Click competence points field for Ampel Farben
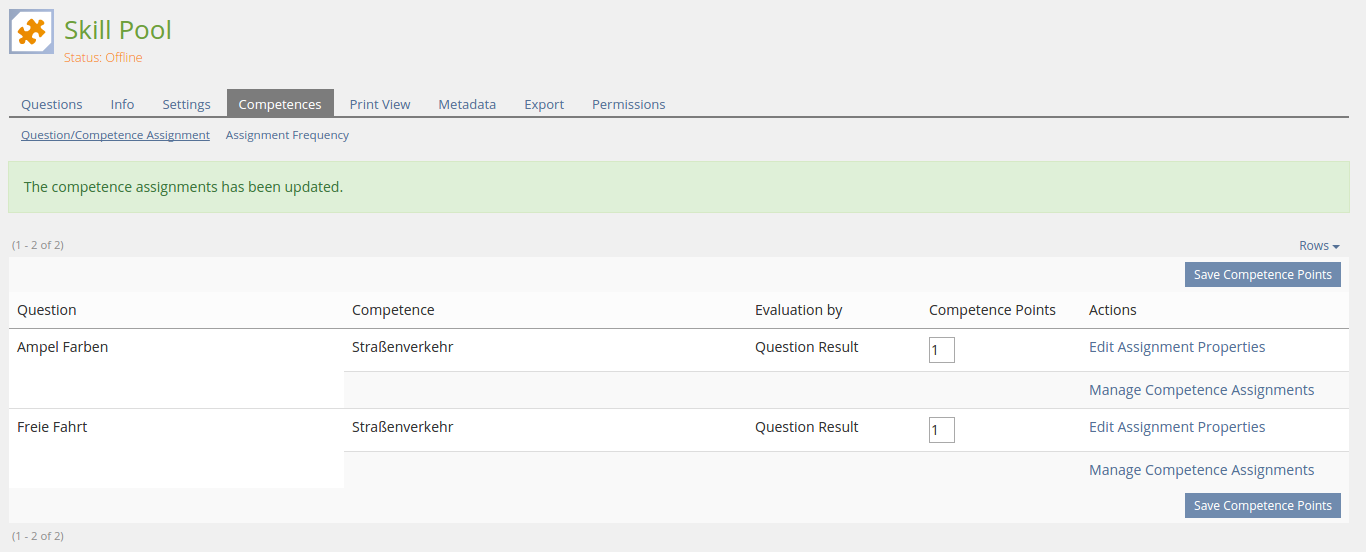Screen dimensions: 1366x552 [941, 350]
